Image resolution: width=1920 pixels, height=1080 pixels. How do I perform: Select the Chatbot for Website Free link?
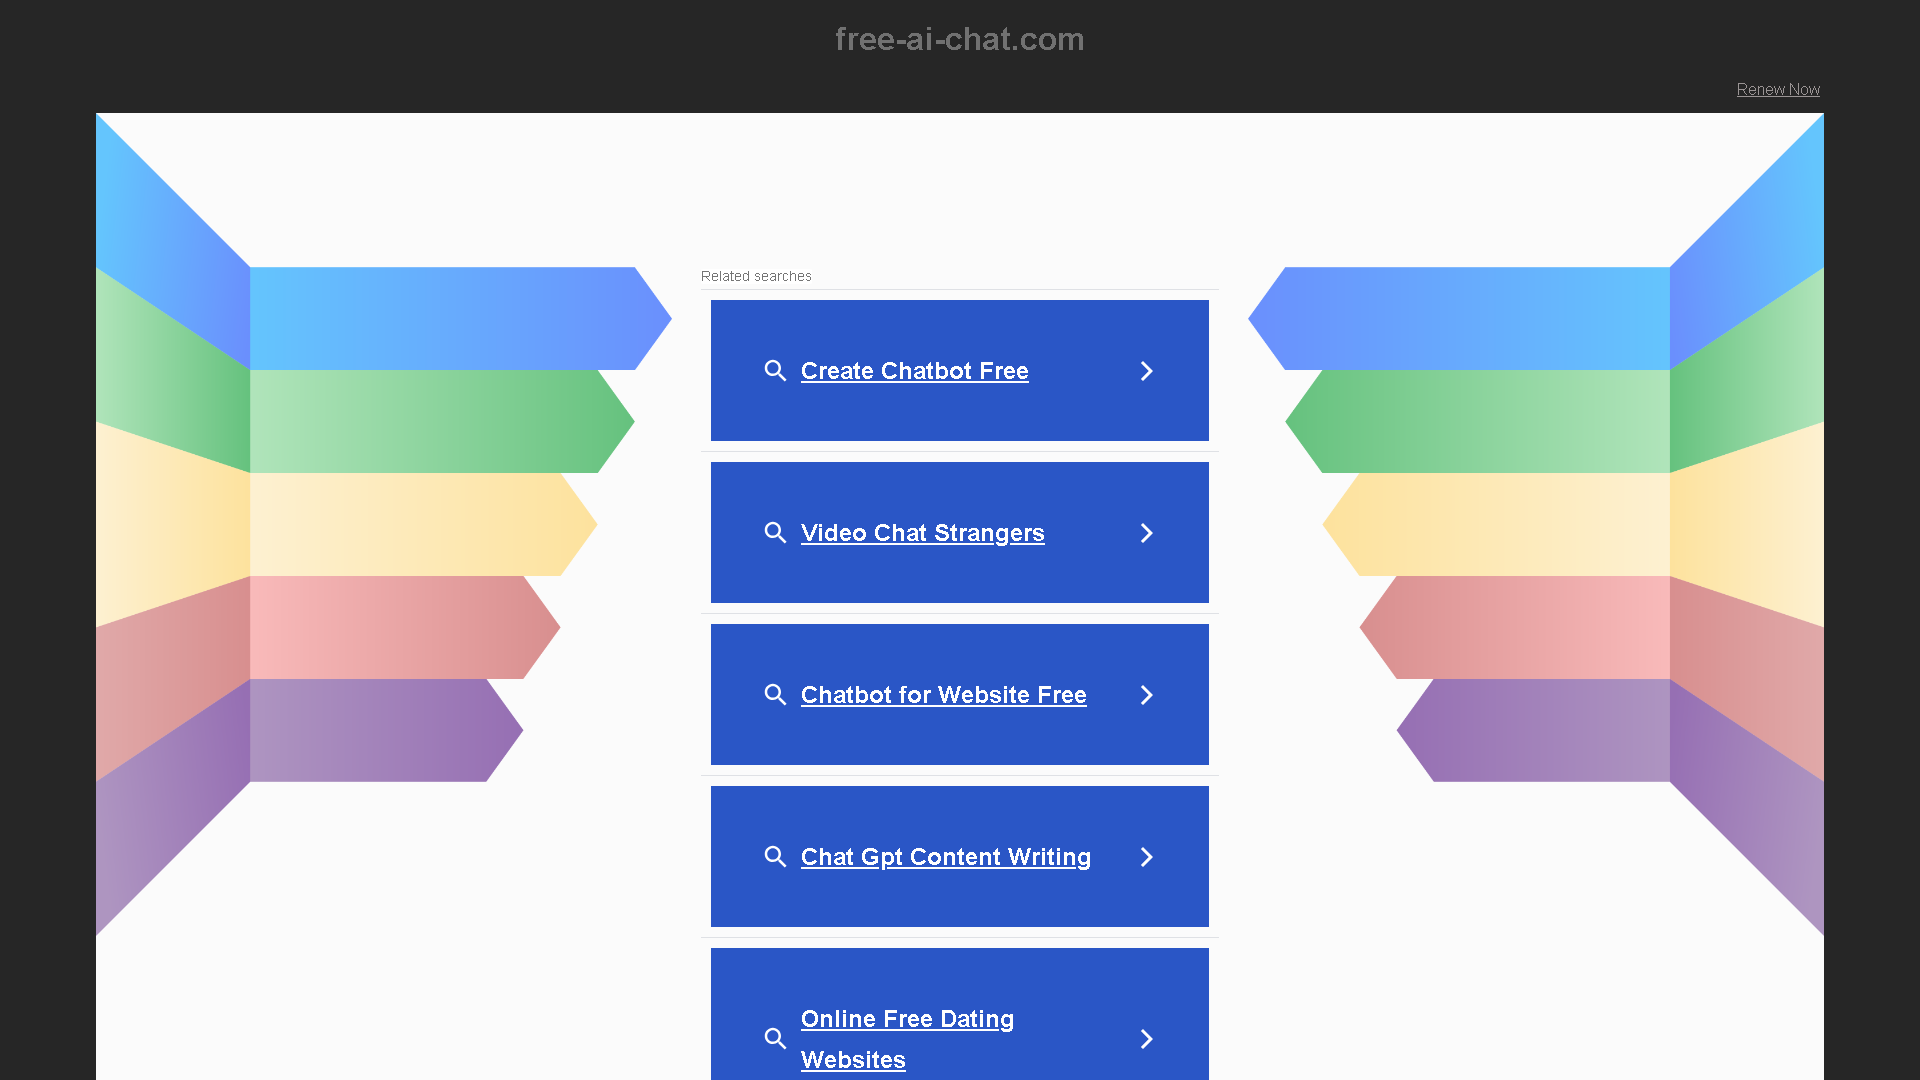(x=944, y=694)
